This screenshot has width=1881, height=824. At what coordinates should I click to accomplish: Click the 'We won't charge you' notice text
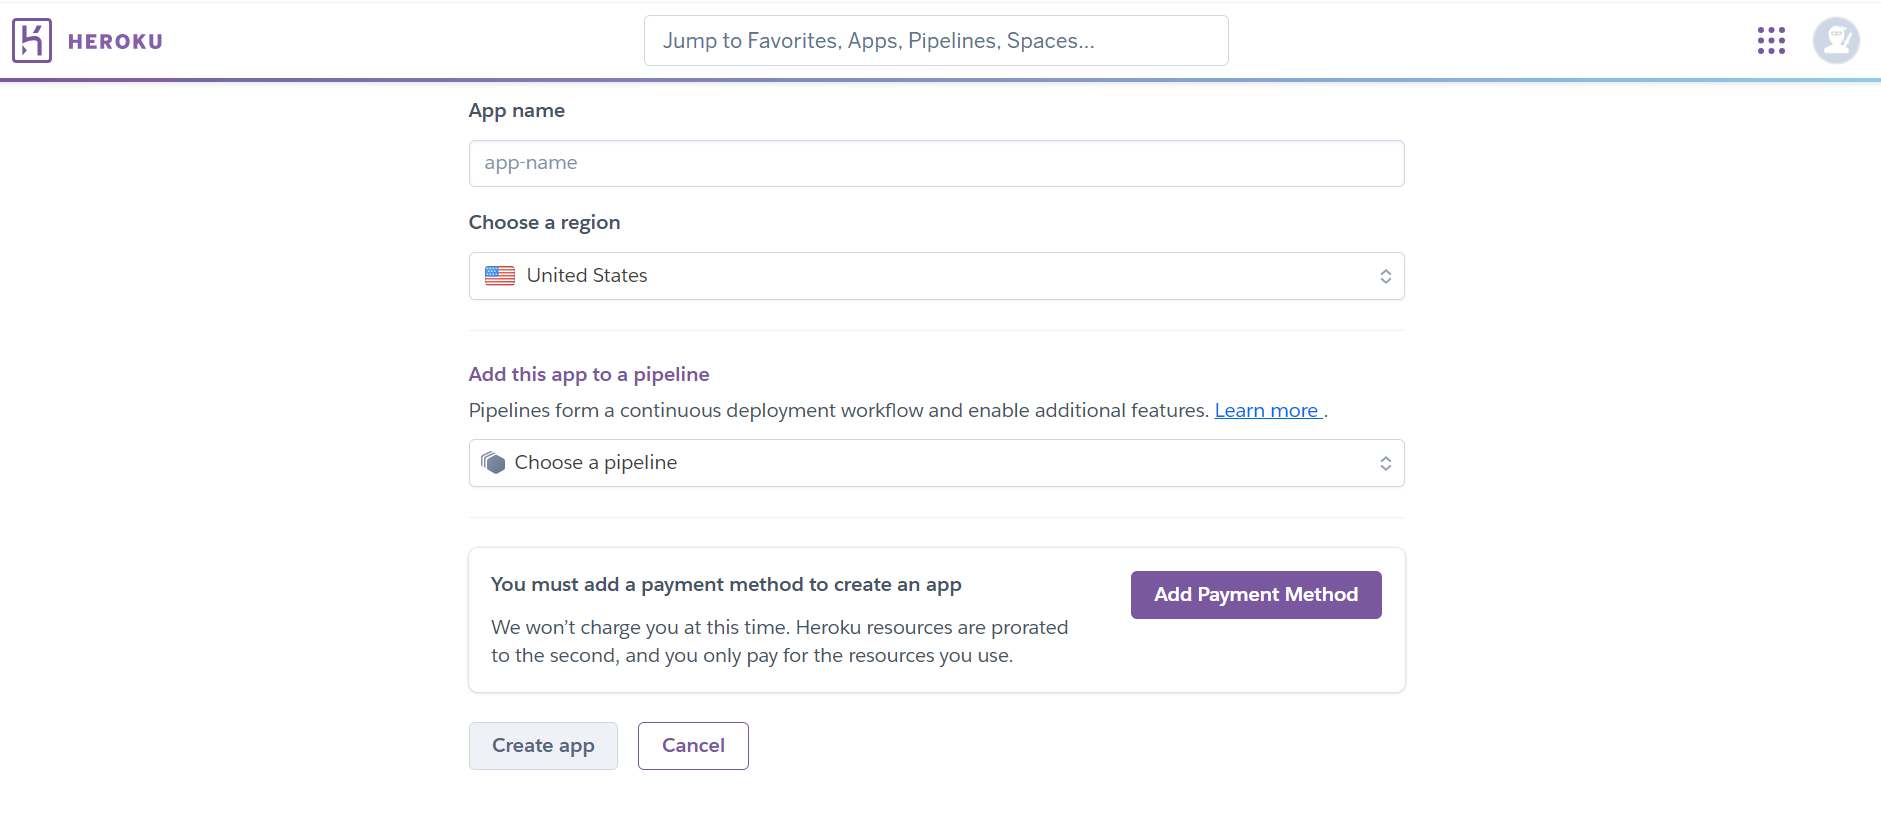pos(780,641)
